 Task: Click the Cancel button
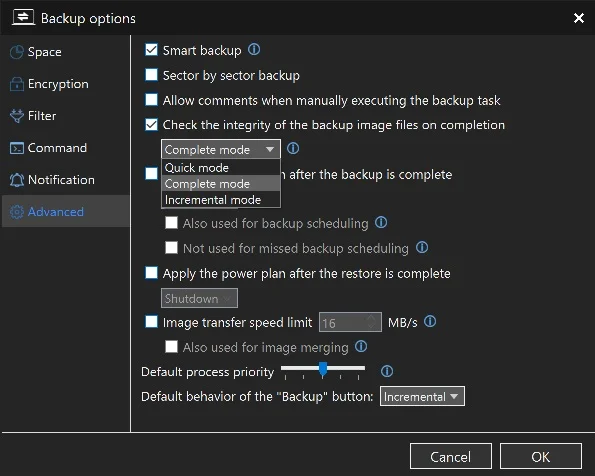450,456
